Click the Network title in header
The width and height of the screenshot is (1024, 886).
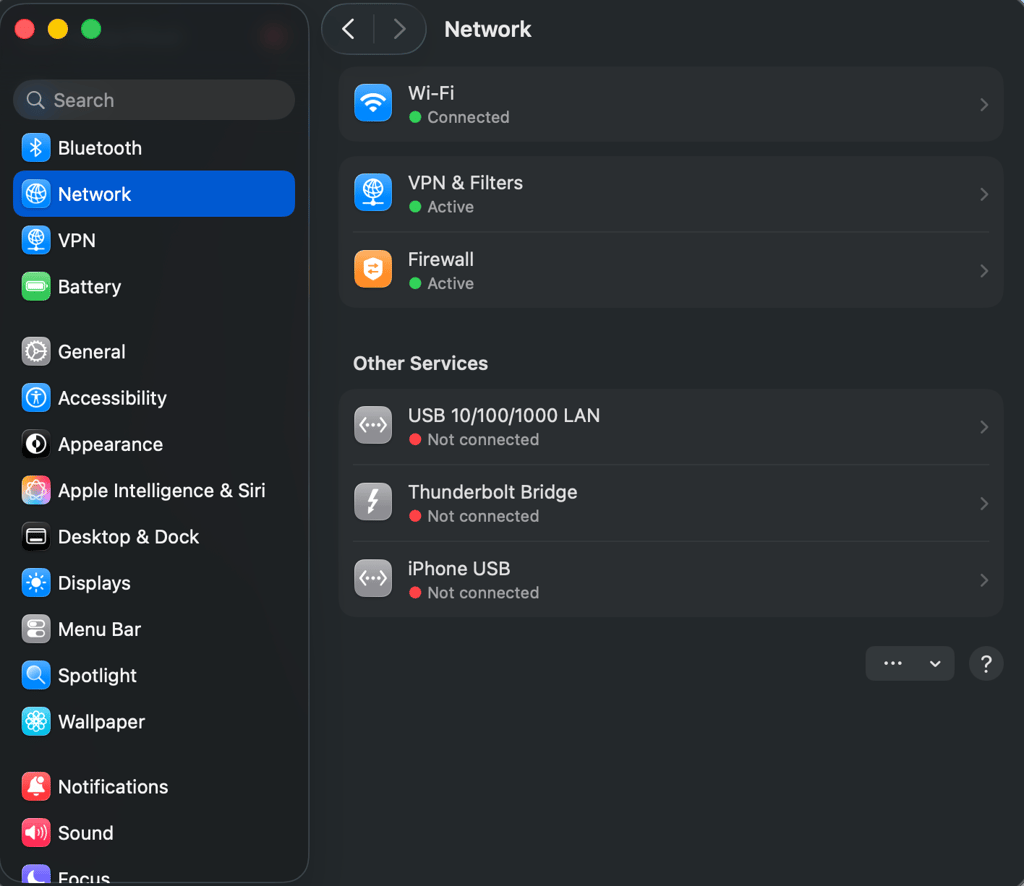(488, 29)
